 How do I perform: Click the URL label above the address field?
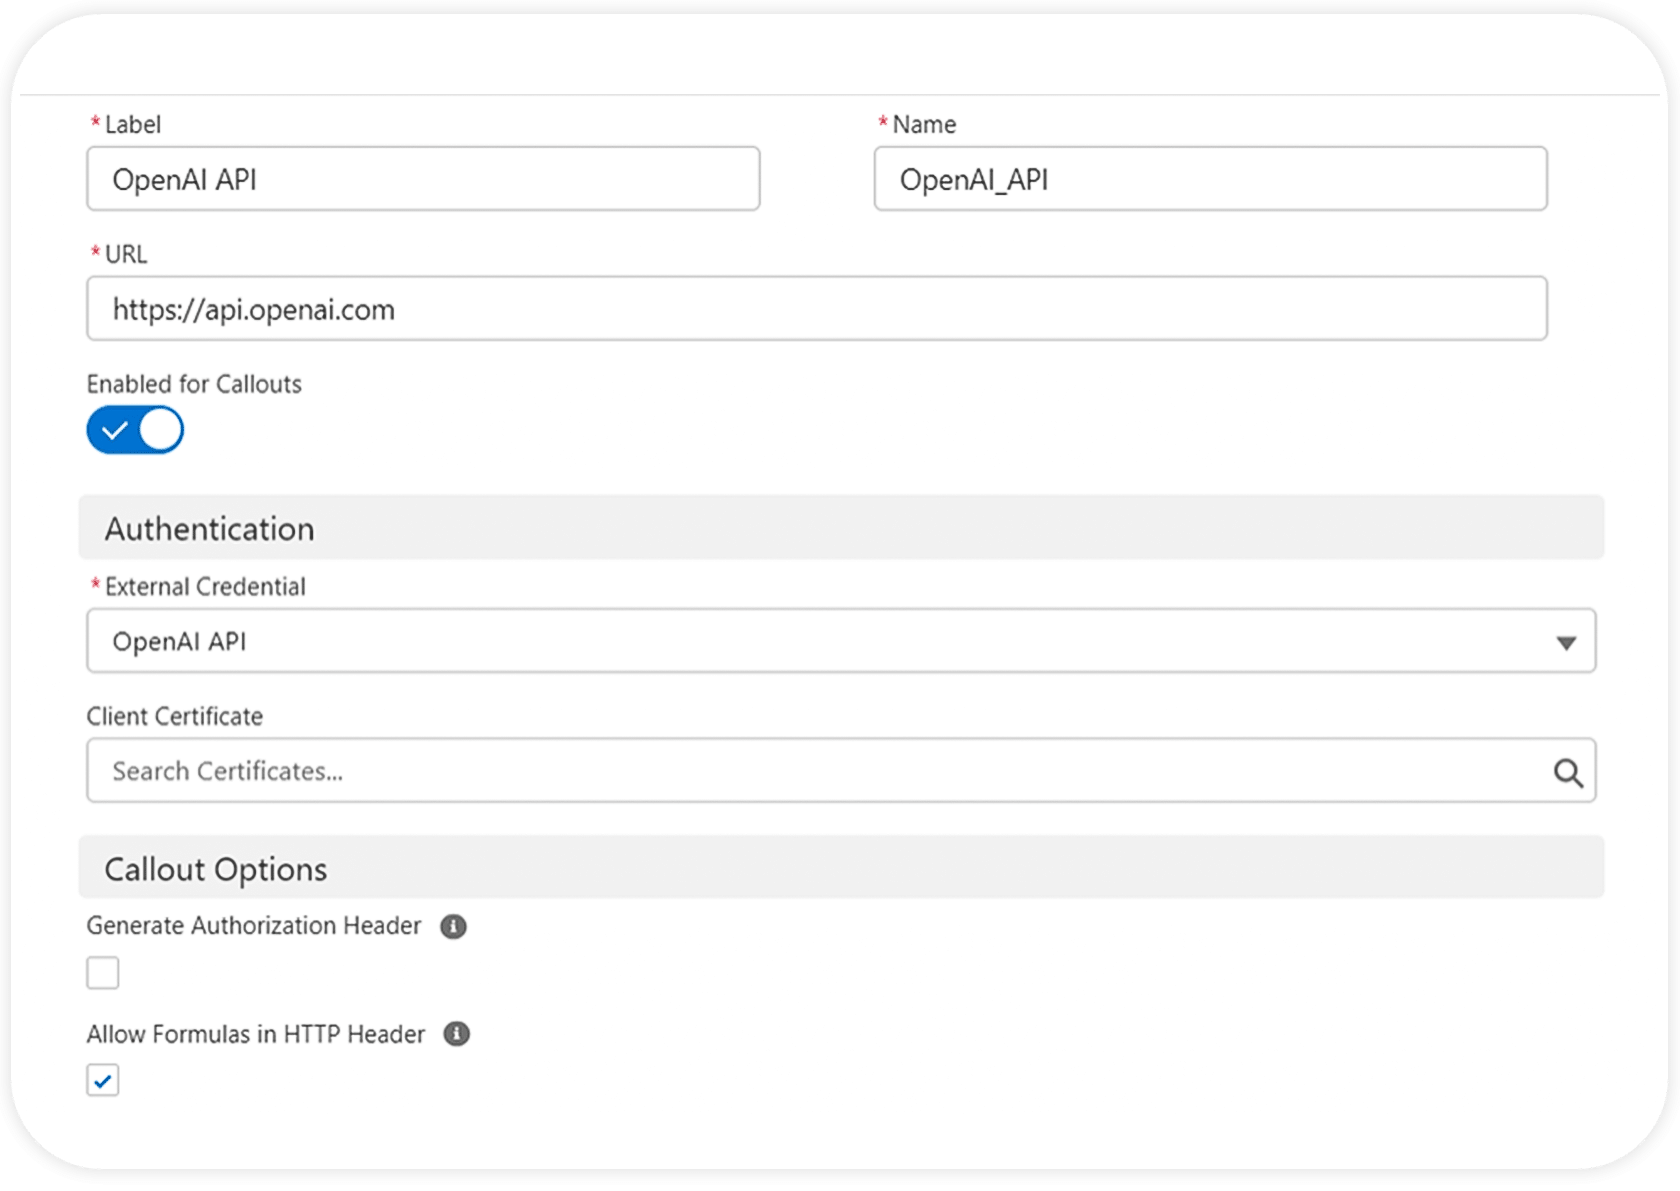(126, 254)
